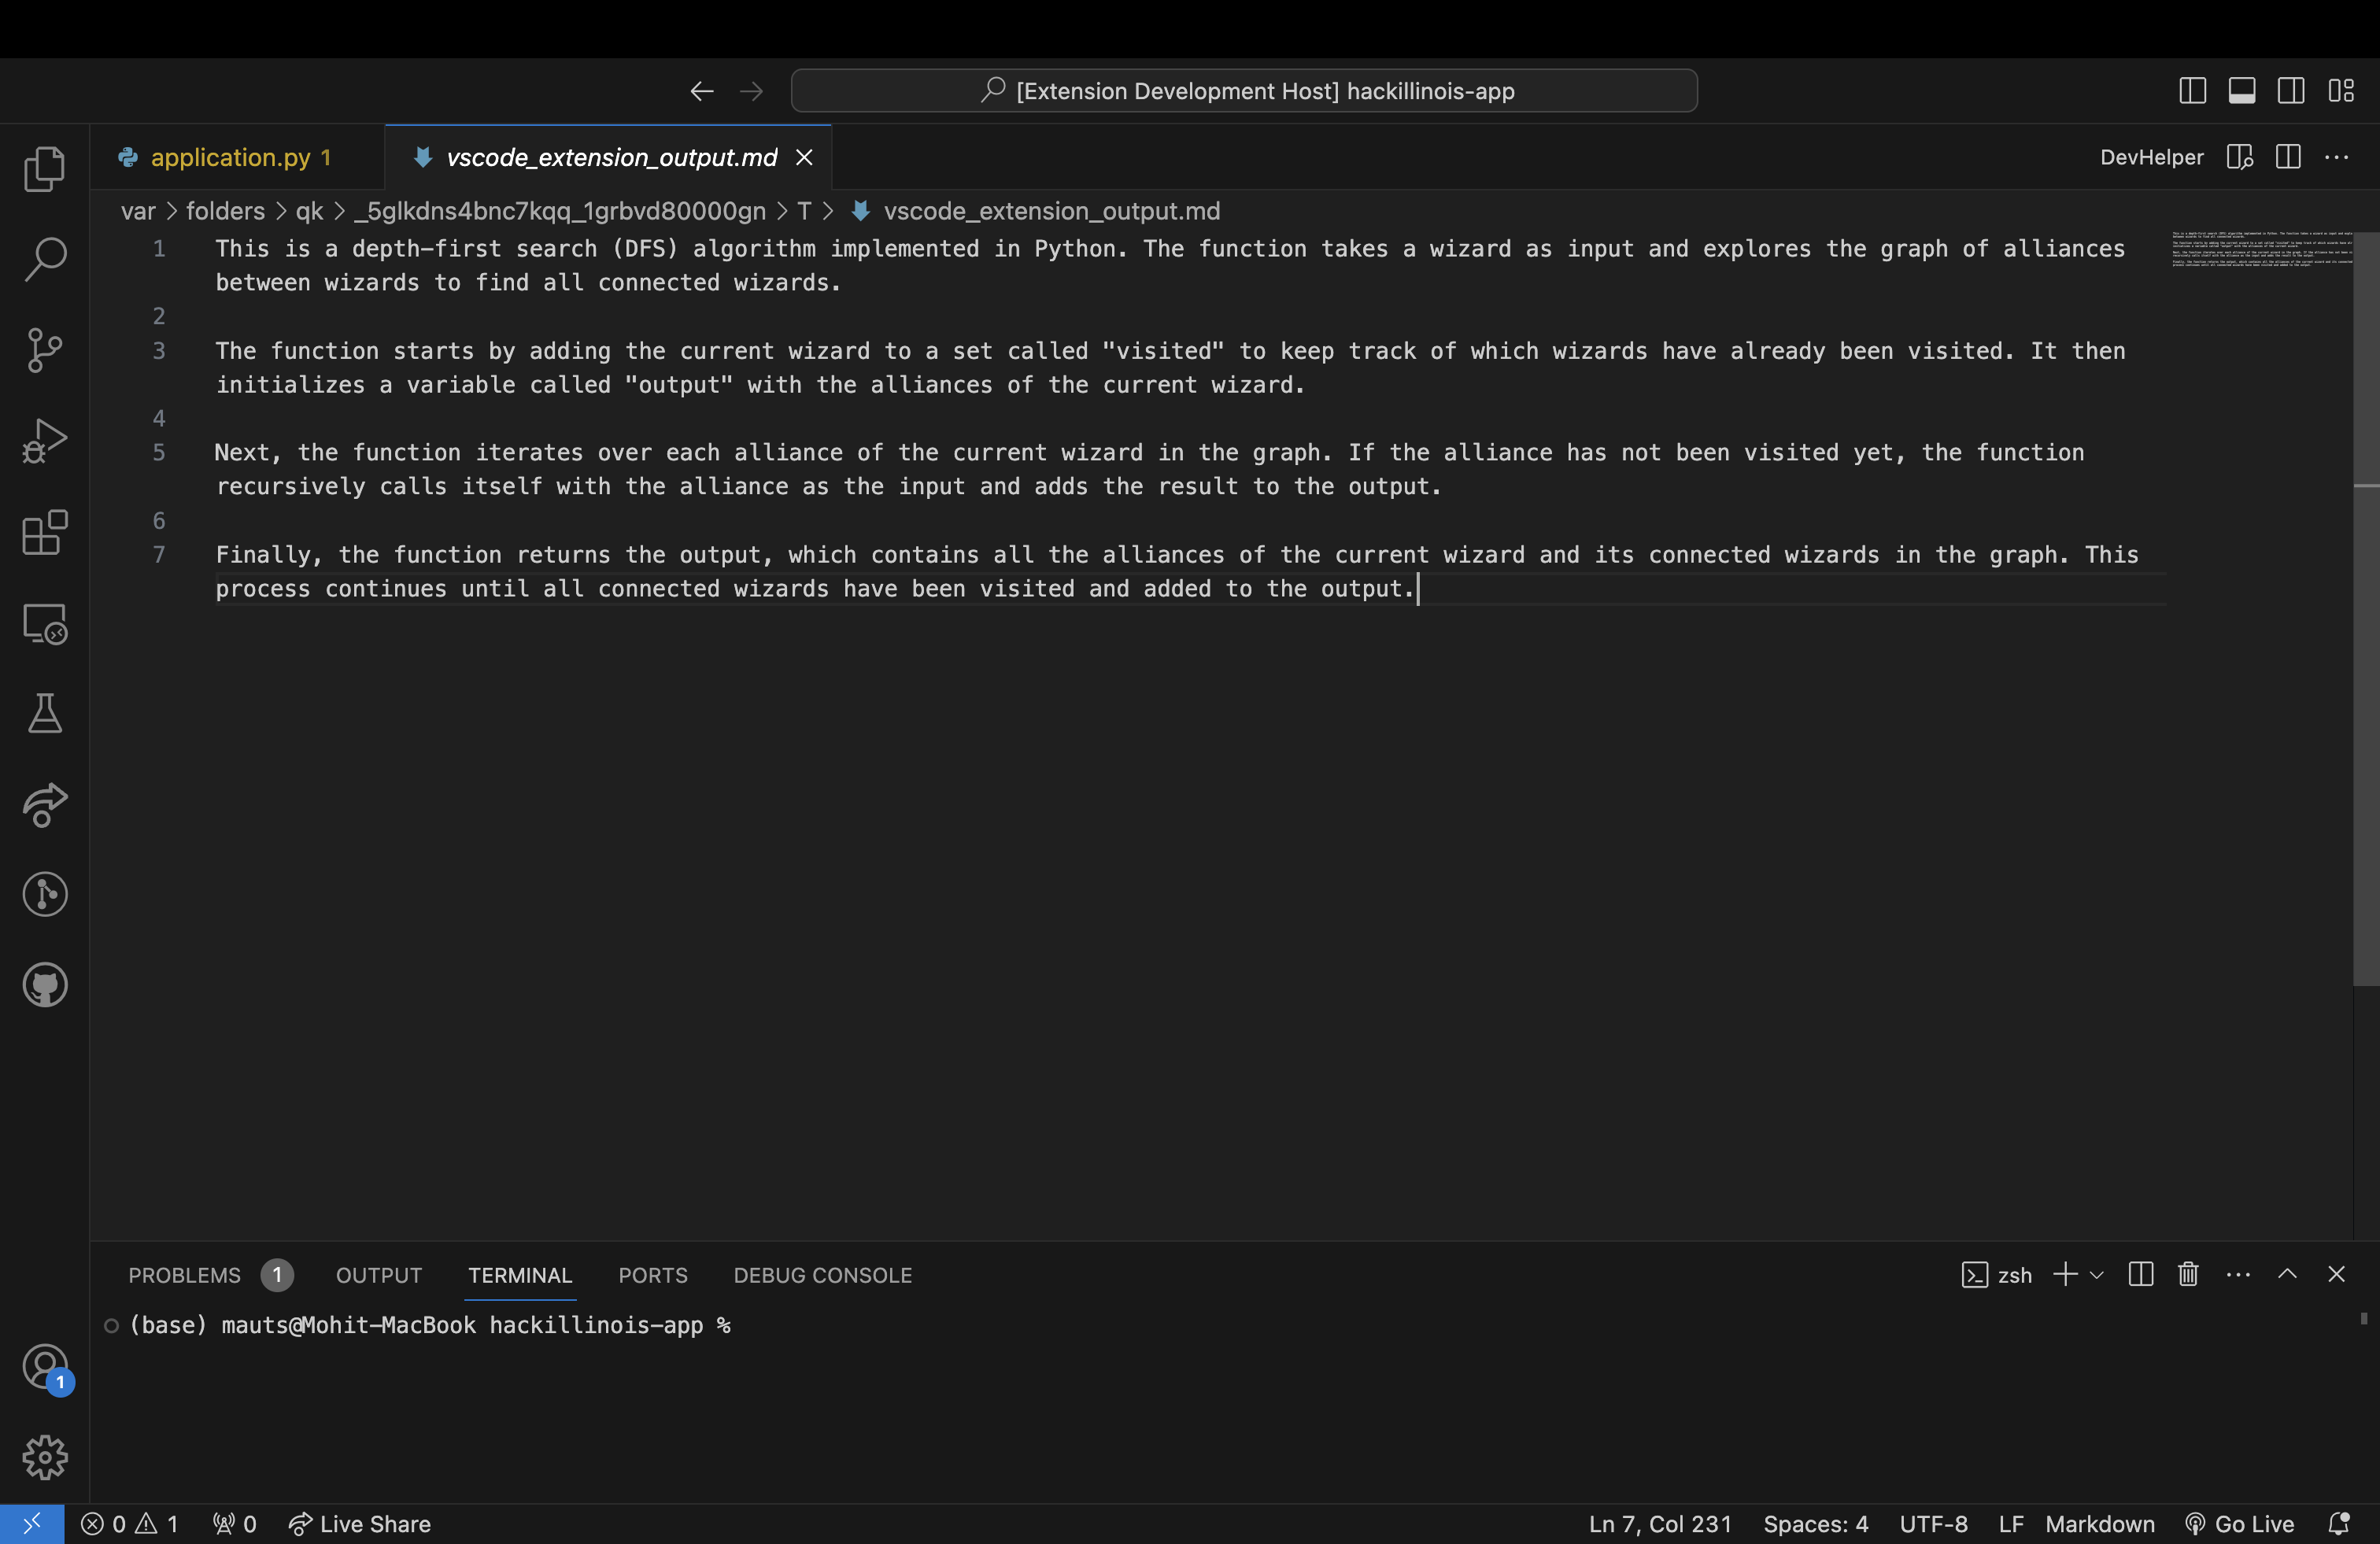Open the new terminal launch profile dropdown
Viewport: 2380px width, 1544px height.
click(2097, 1275)
